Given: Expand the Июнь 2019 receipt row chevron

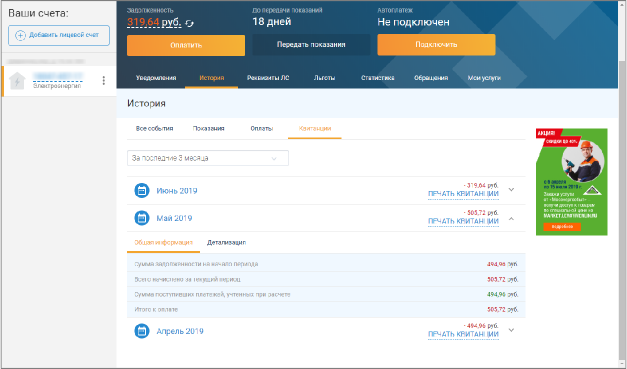Looking at the screenshot, I should click(x=511, y=189).
